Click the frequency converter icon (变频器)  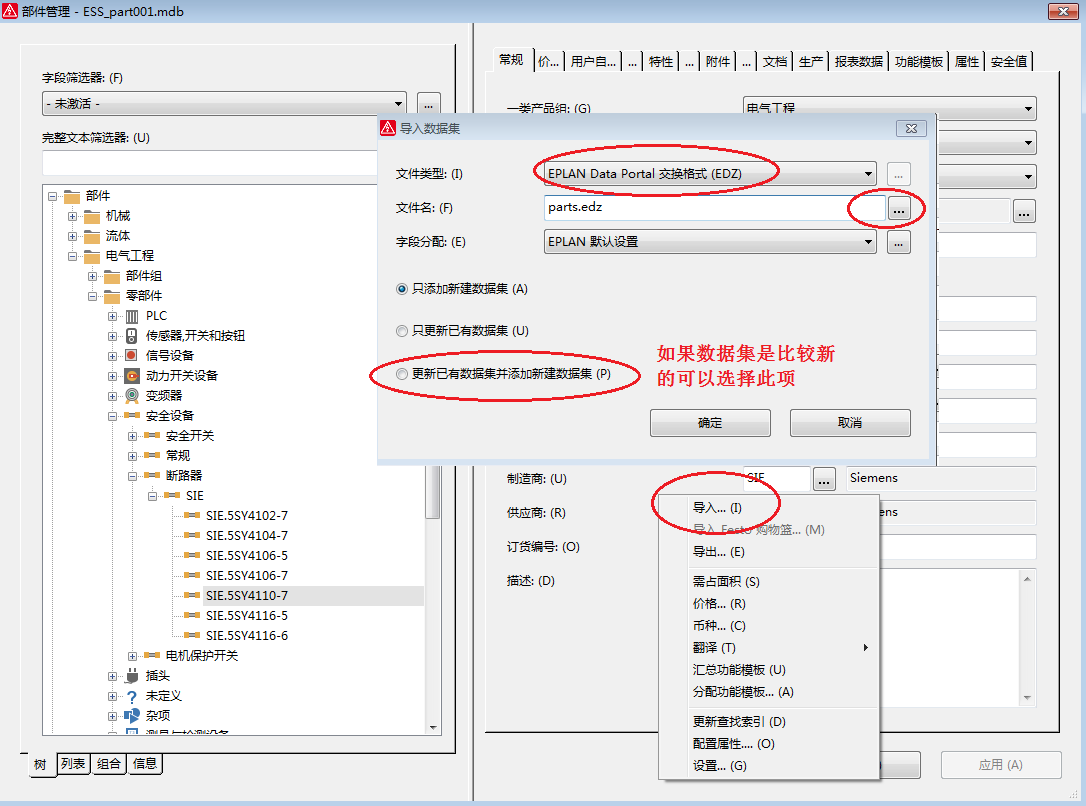point(132,395)
